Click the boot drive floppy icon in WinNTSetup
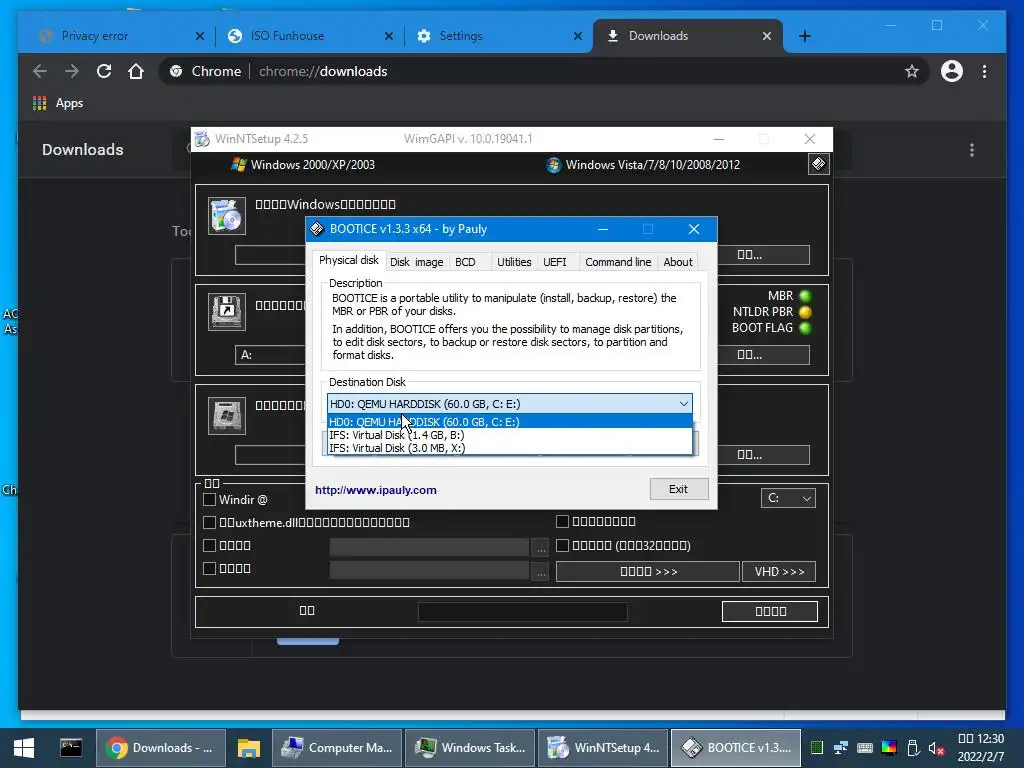This screenshot has width=1024, height=768. tap(227, 312)
